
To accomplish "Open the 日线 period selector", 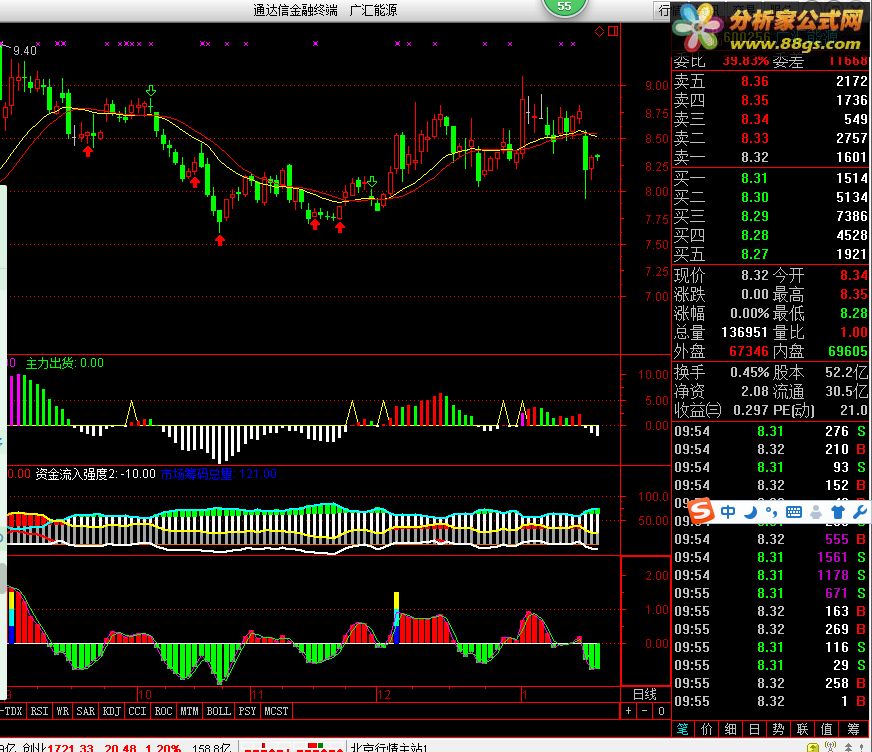I will tap(645, 694).
